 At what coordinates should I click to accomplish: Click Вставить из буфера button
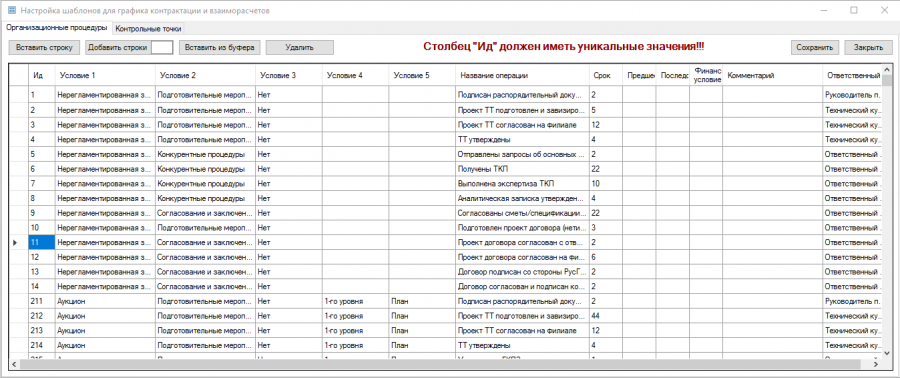(x=220, y=48)
